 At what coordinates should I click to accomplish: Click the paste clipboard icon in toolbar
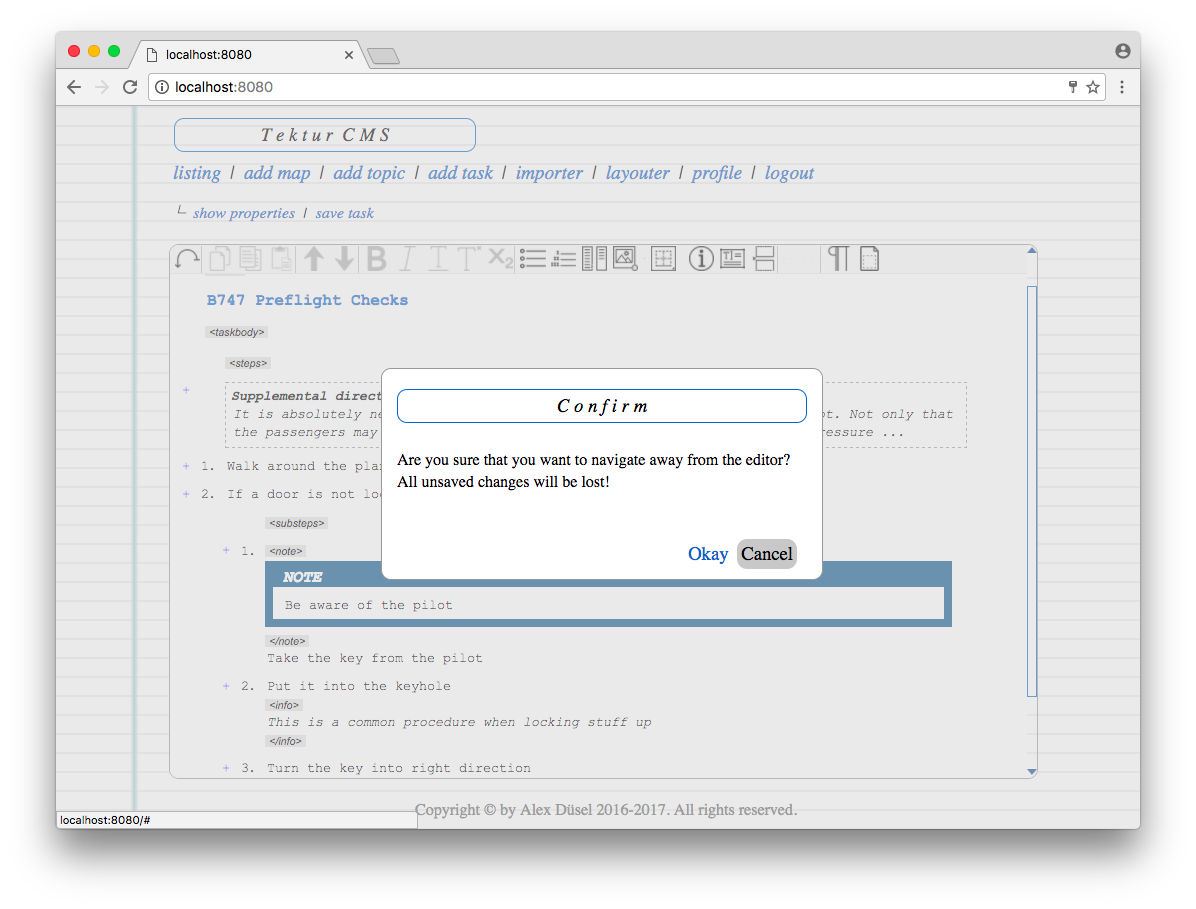point(281,259)
